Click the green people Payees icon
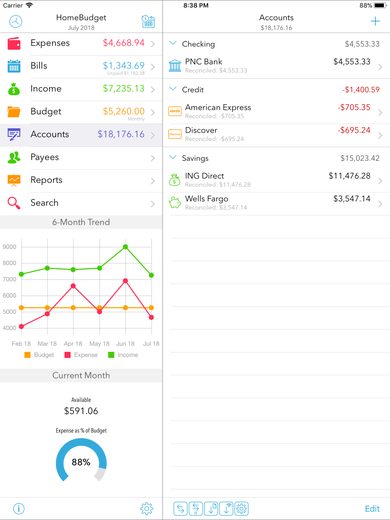 [x=14, y=157]
